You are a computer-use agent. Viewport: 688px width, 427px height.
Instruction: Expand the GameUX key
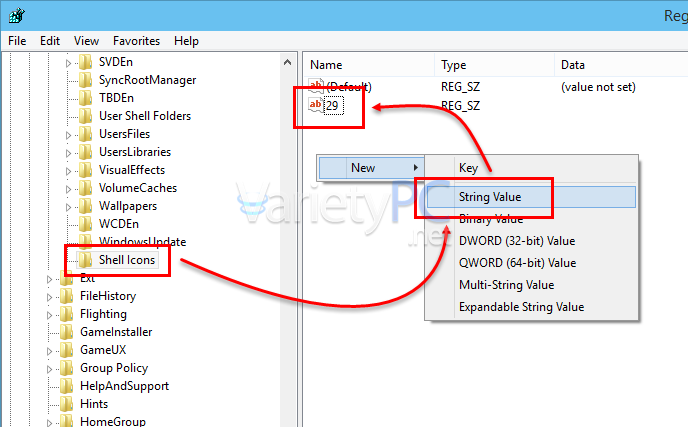(49, 351)
